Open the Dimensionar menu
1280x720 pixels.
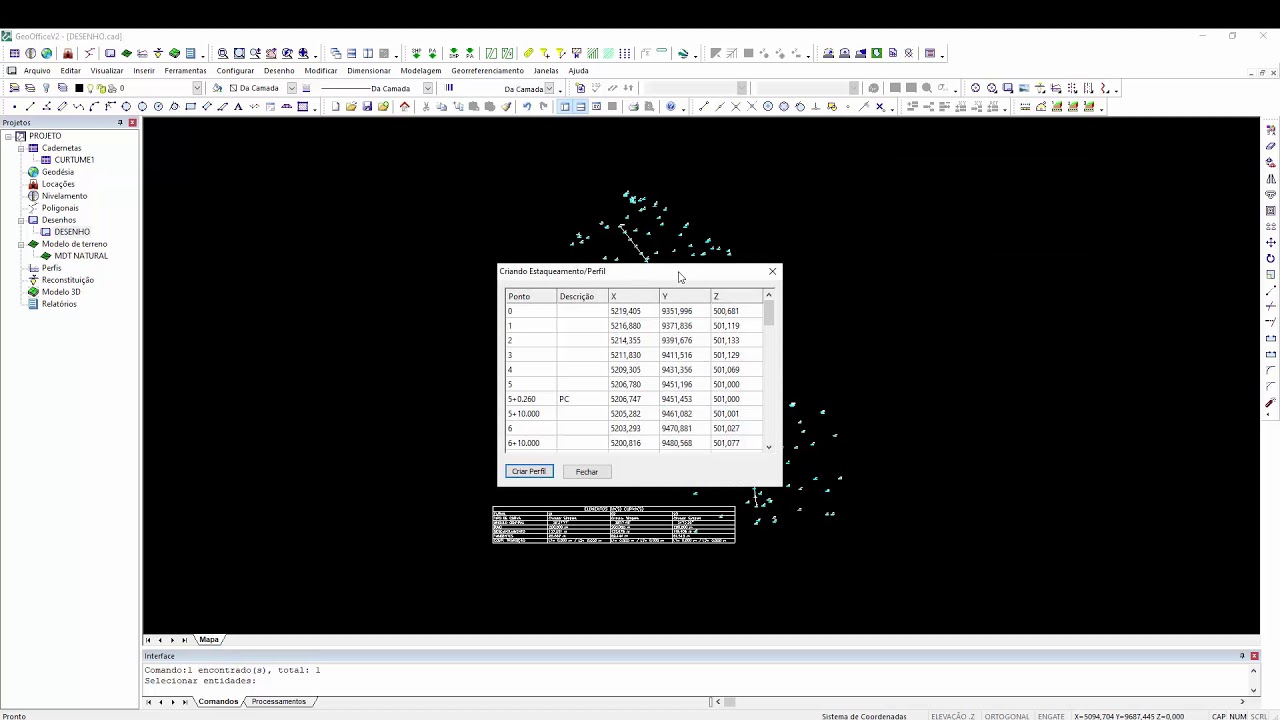369,71
